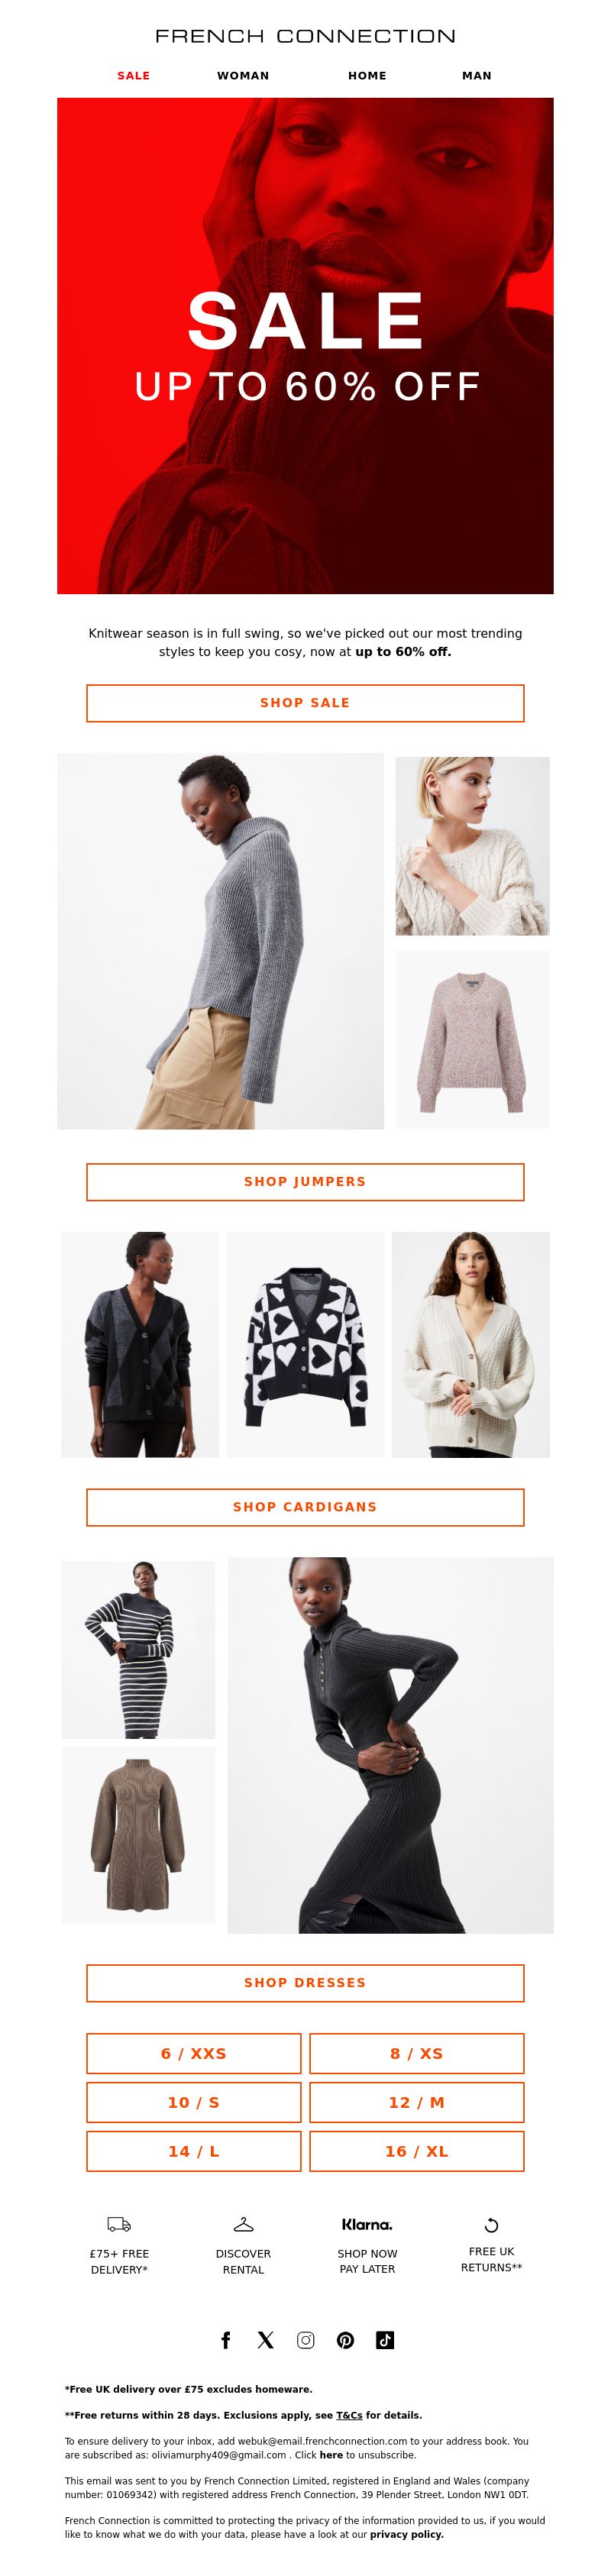Choose size 12 / M
The image size is (611, 2576).
417,2102
